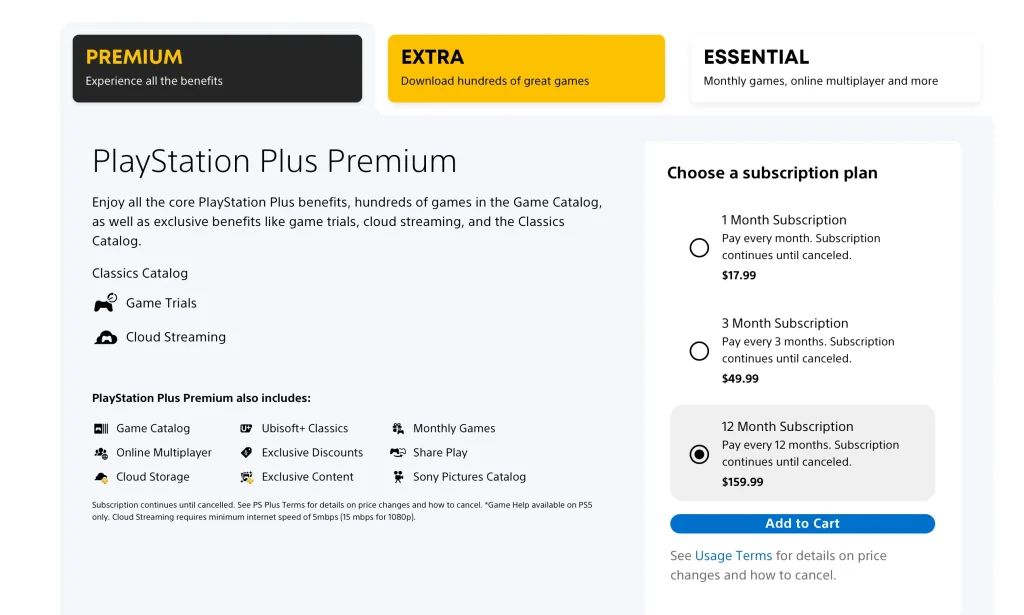Switch to the ESSENTIAL plan tab
1024x615 pixels.
(835, 67)
